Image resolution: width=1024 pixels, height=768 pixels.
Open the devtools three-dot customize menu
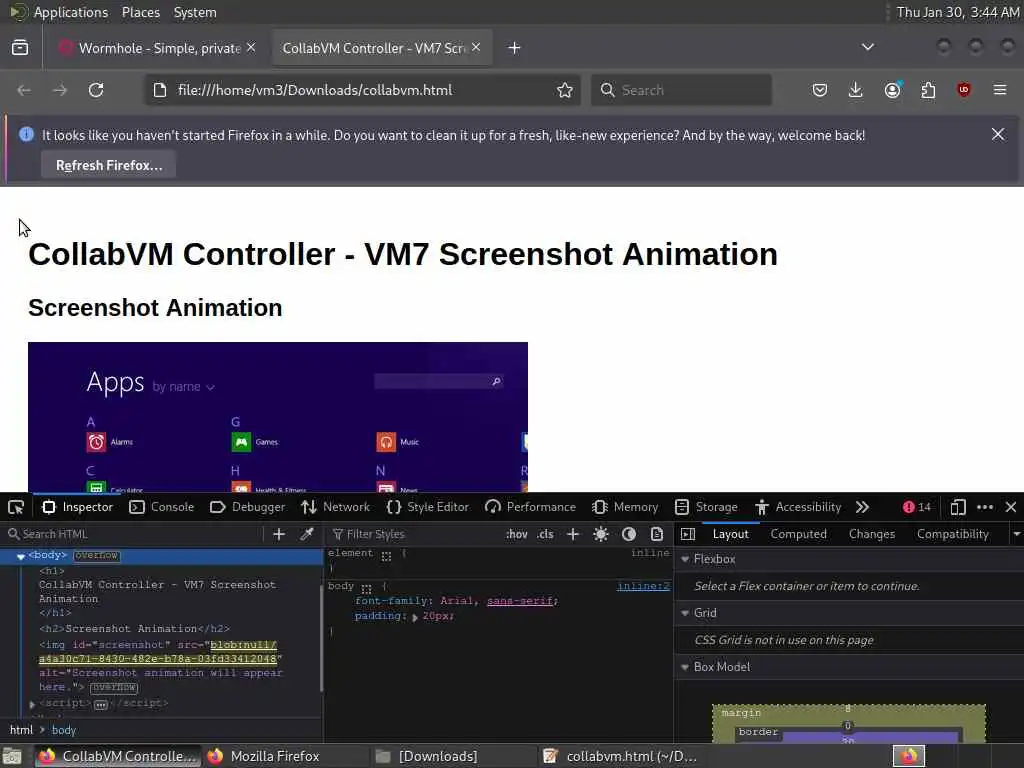click(985, 507)
